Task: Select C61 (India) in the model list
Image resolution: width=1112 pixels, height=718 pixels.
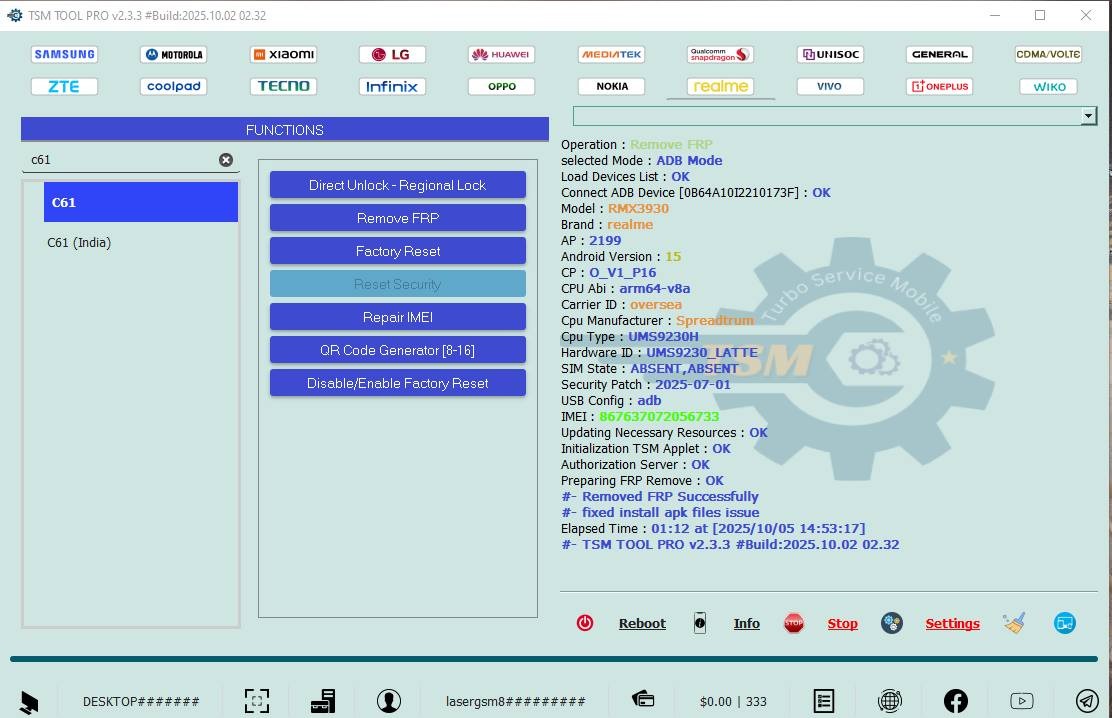Action: pyautogui.click(x=80, y=243)
